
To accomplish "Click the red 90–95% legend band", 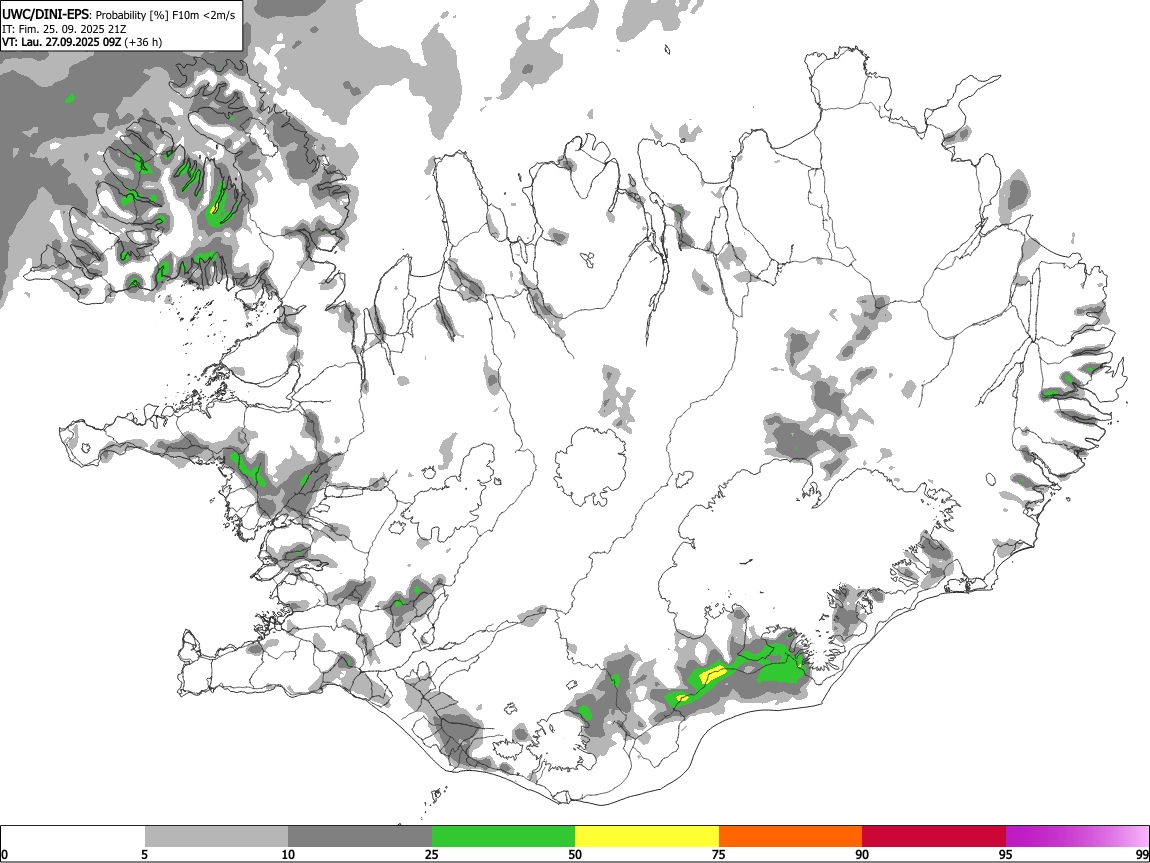I will pos(934,836).
